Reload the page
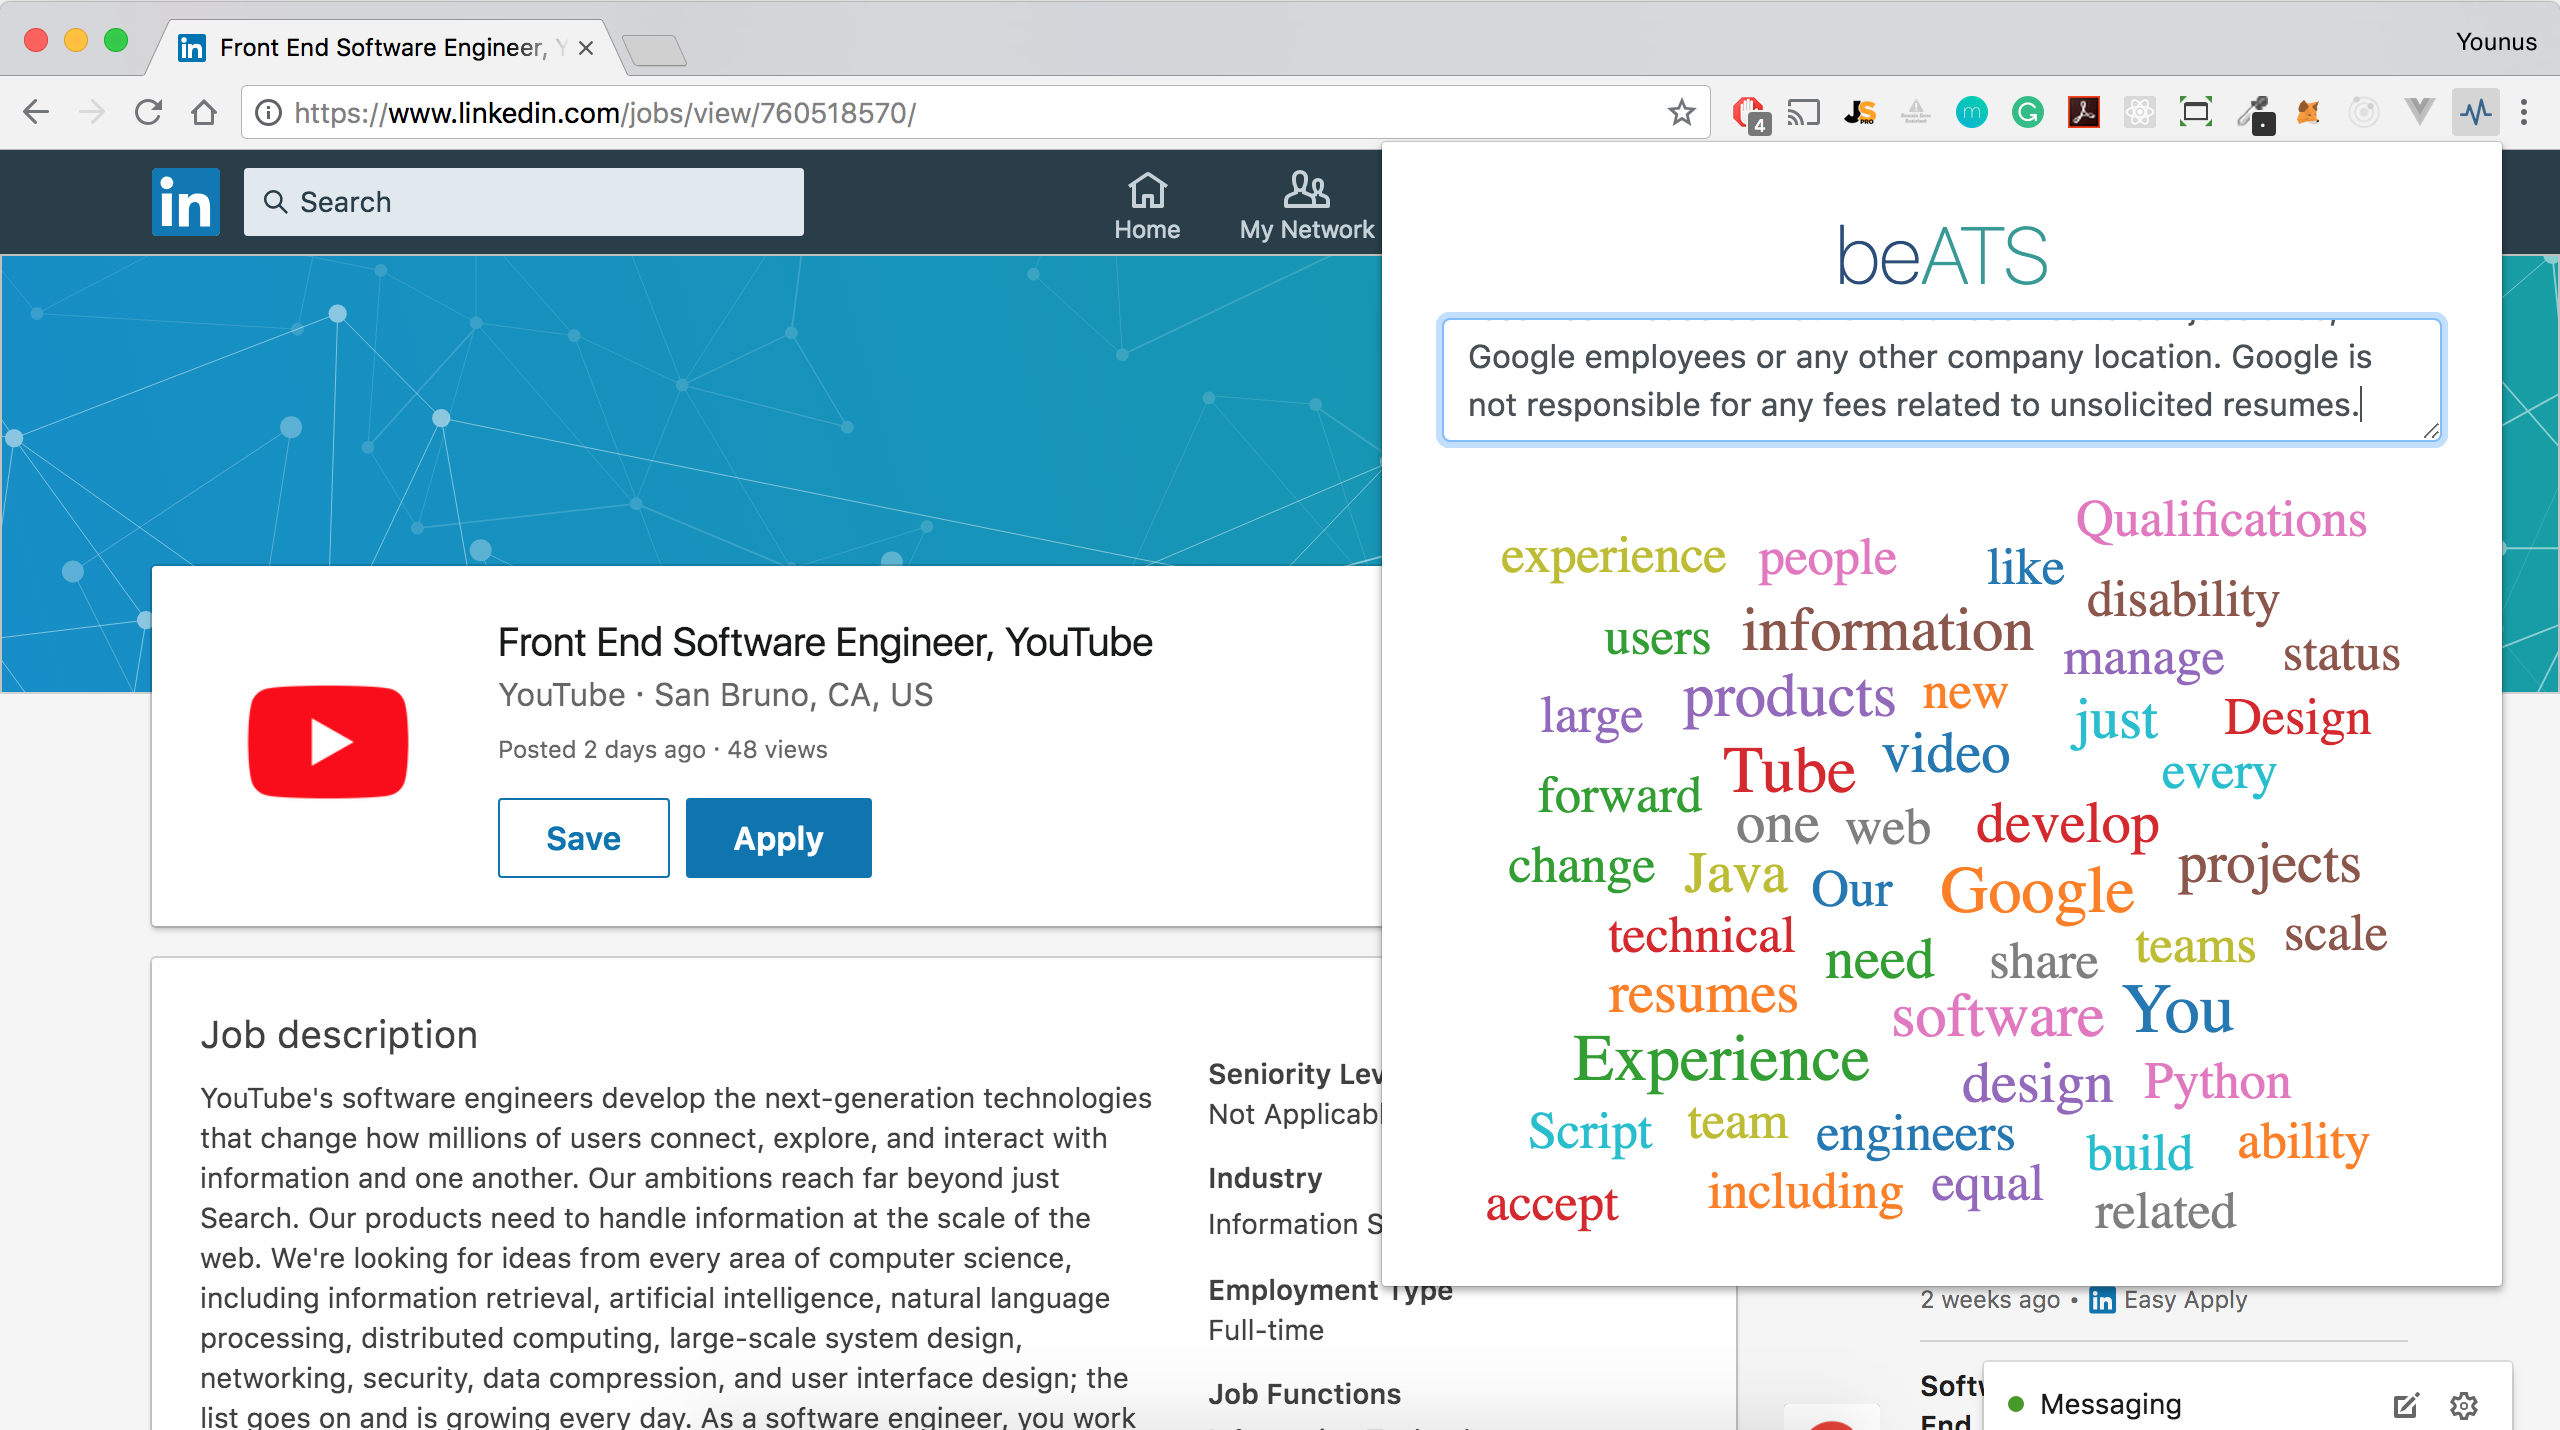The width and height of the screenshot is (2560, 1430). (148, 113)
